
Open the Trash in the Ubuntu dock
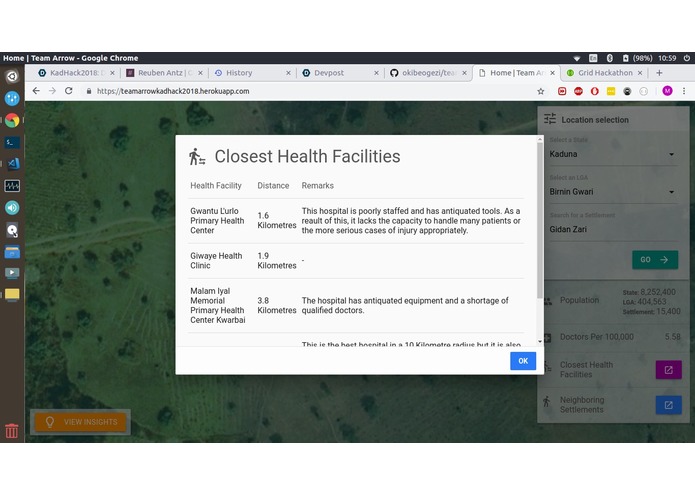coord(12,430)
